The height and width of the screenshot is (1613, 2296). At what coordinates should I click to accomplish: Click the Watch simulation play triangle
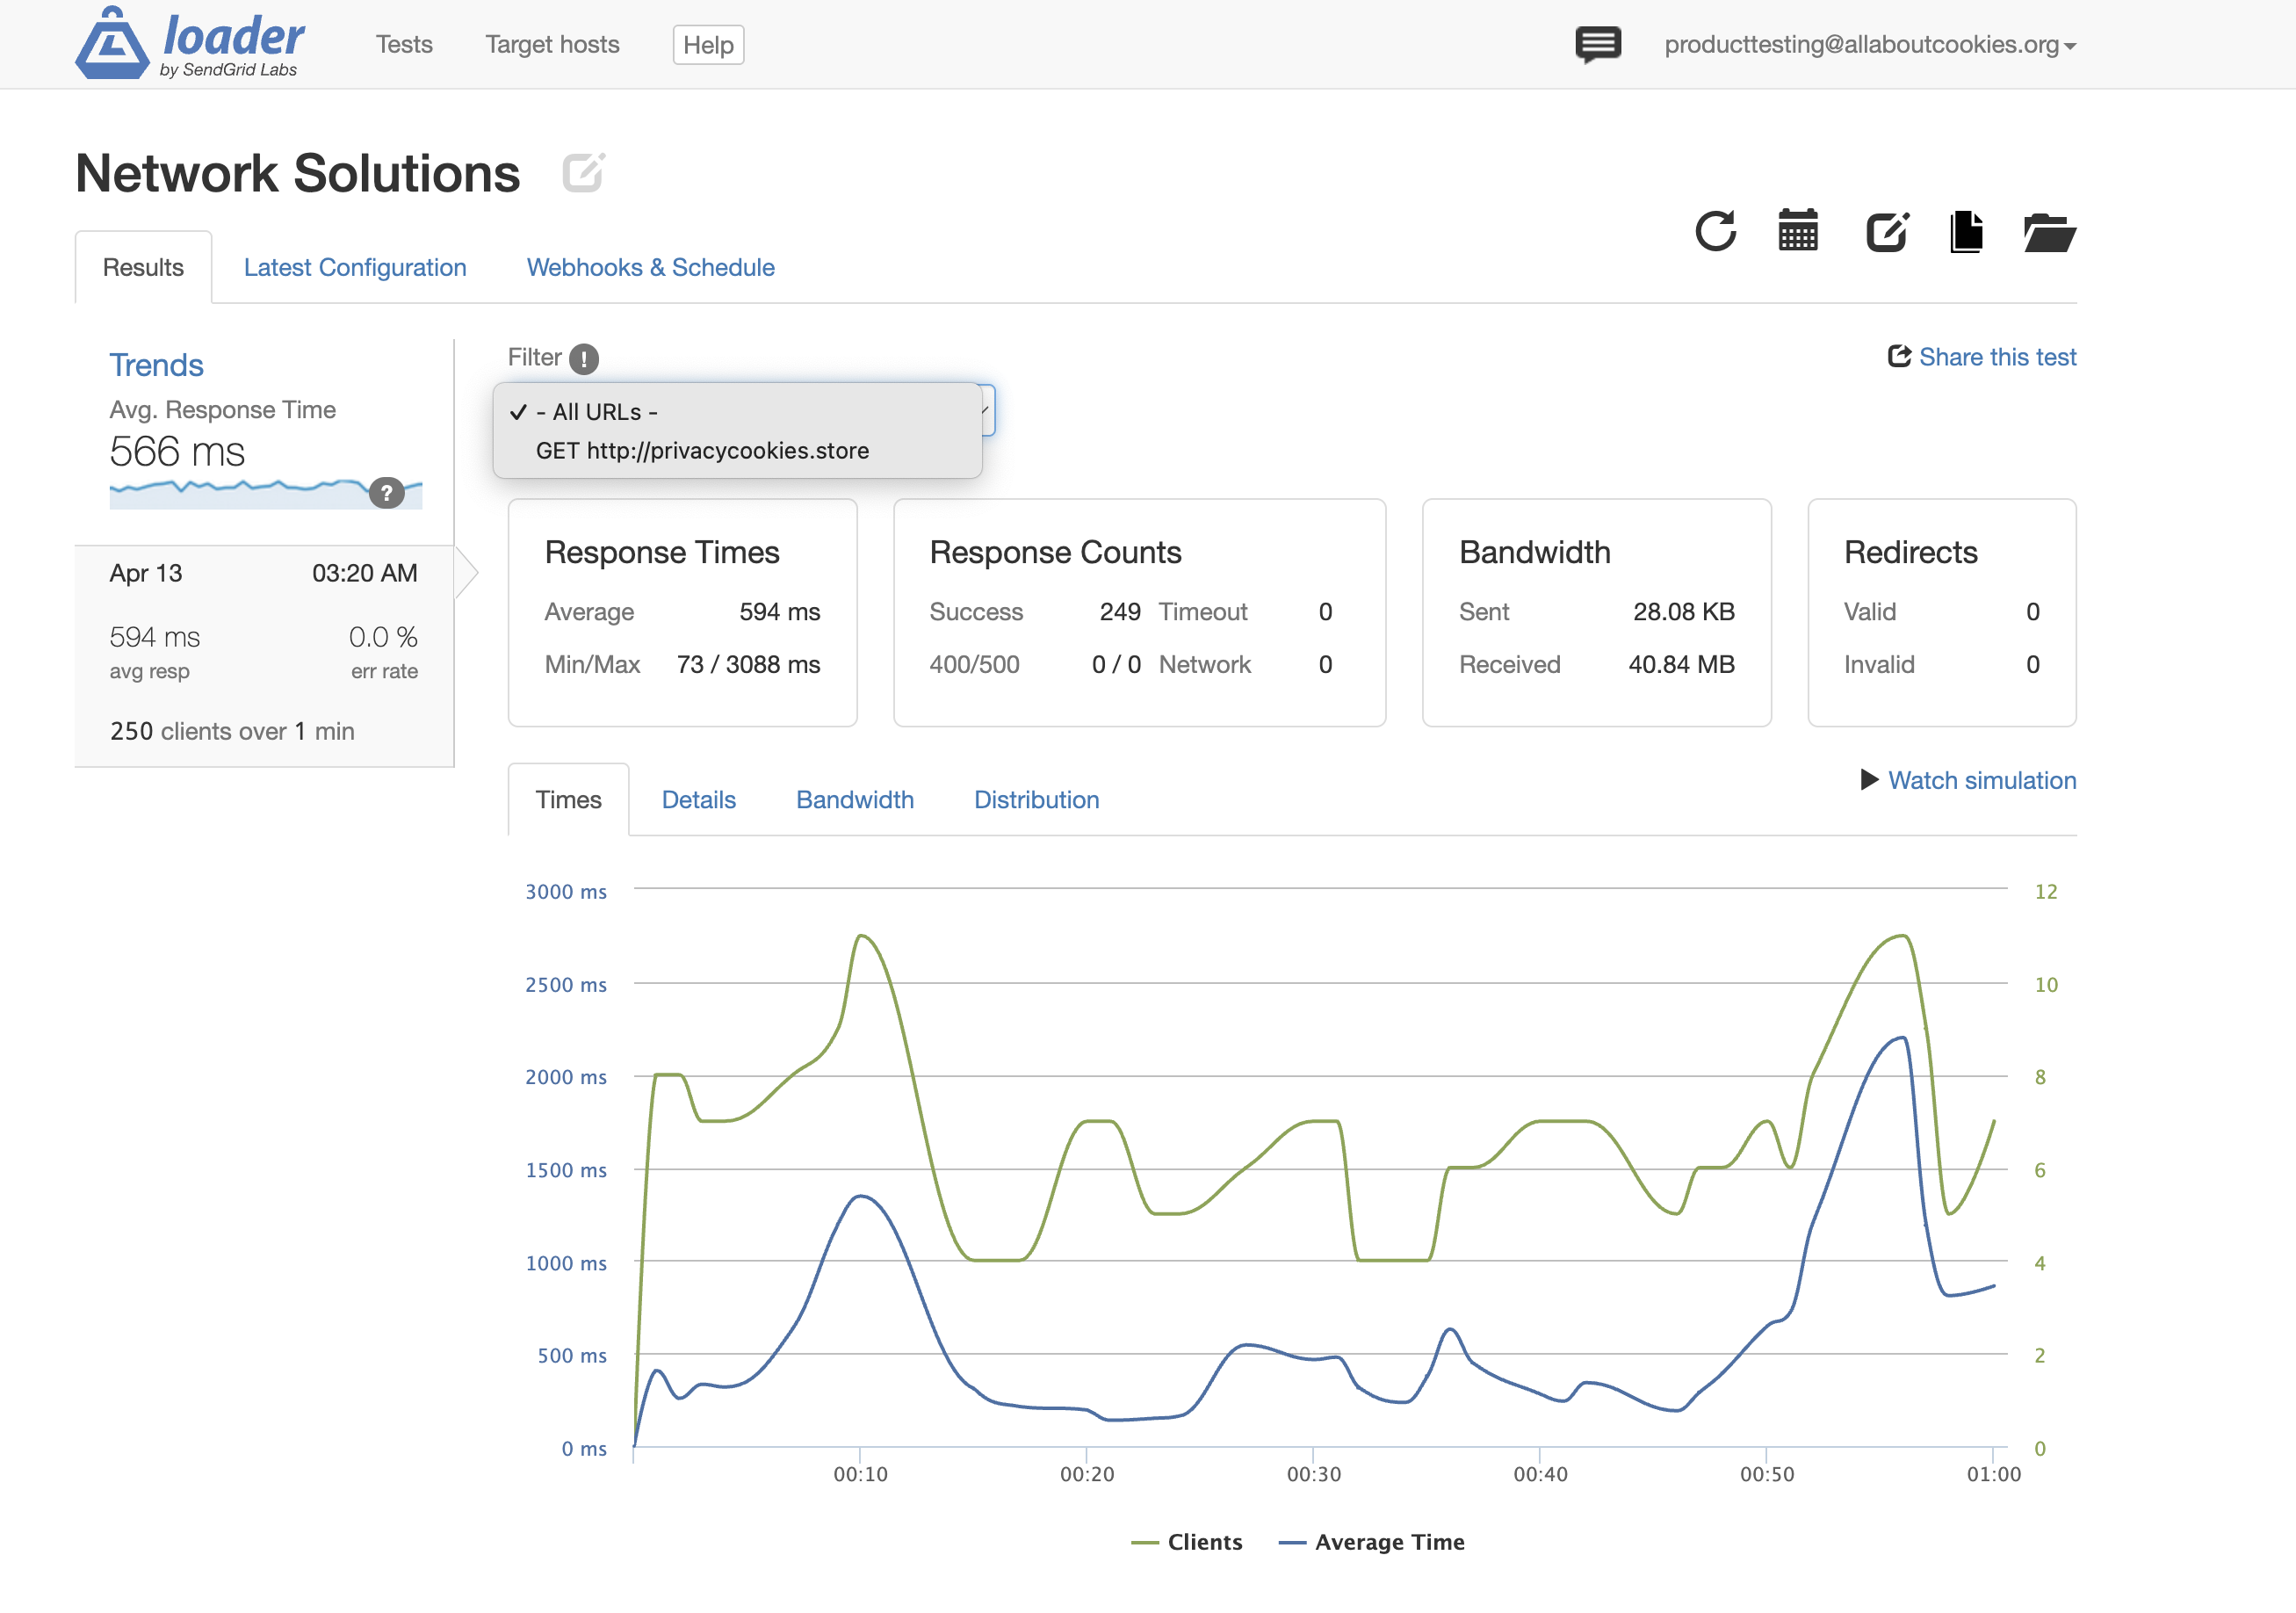[x=1869, y=779]
